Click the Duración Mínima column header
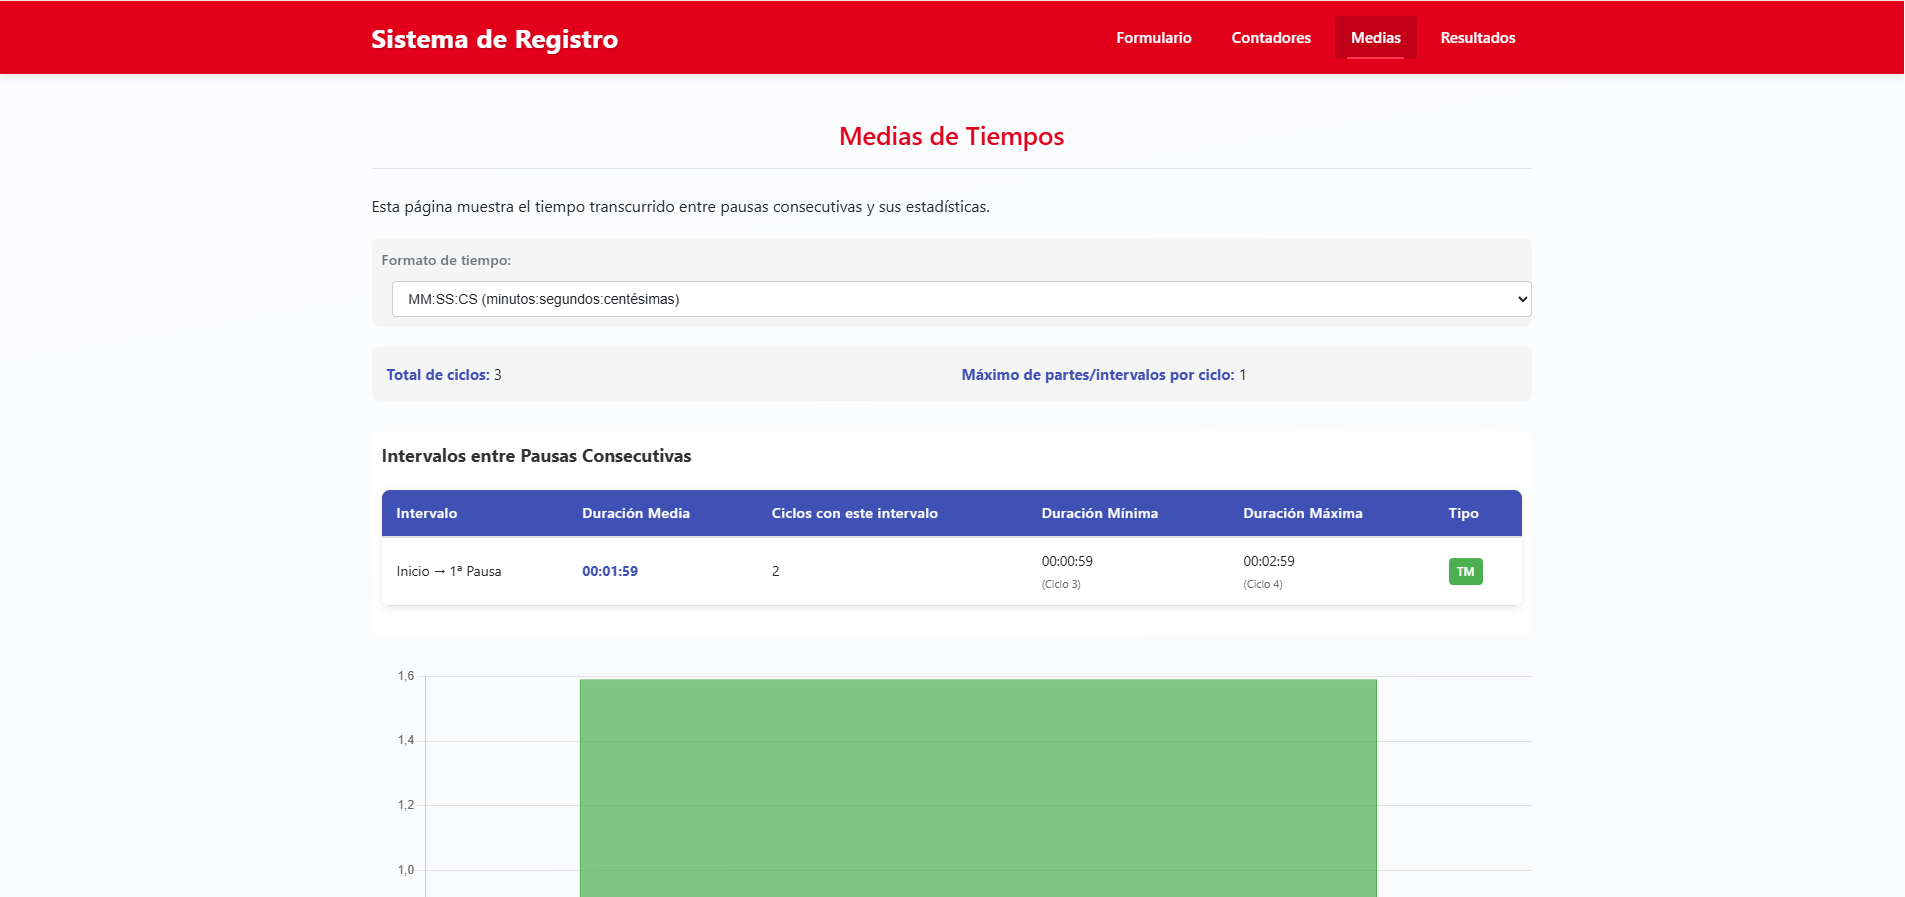This screenshot has height=897, width=1905. [x=1099, y=513]
